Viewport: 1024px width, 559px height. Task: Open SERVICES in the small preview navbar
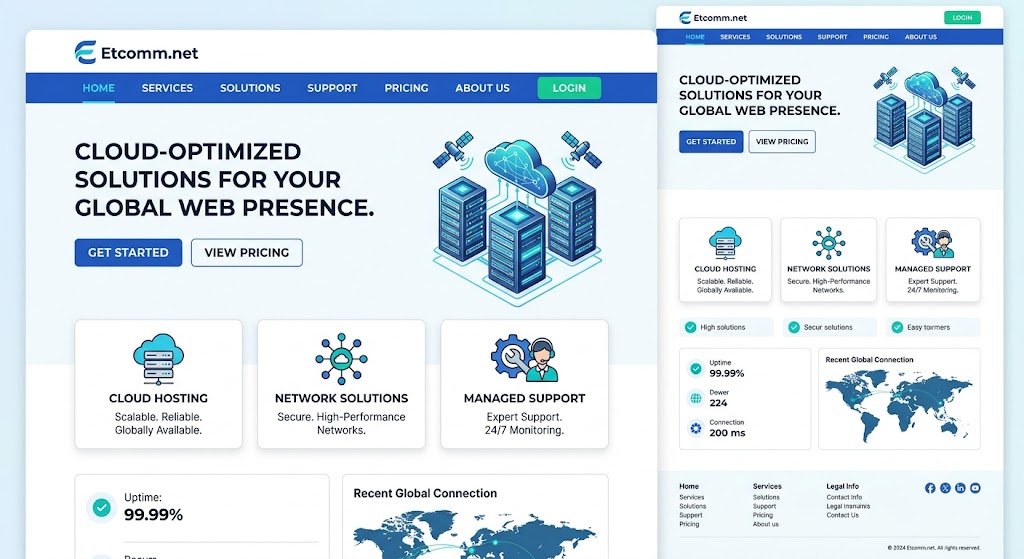[735, 37]
